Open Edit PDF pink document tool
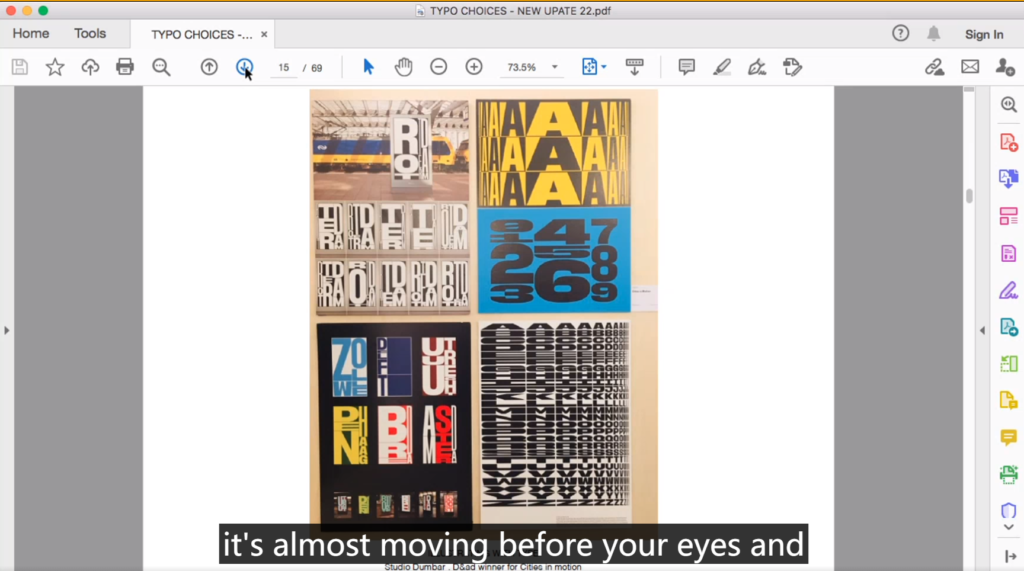The width and height of the screenshot is (1024, 571). coord(1008,253)
